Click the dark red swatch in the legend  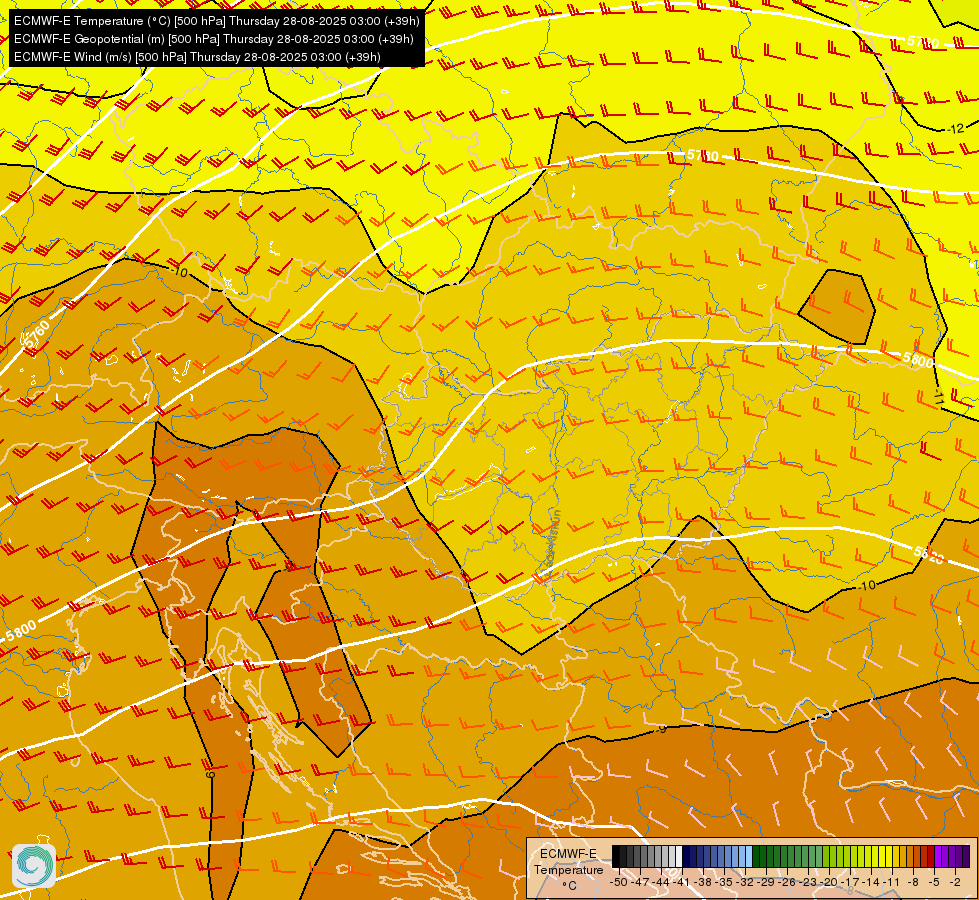pos(930,856)
